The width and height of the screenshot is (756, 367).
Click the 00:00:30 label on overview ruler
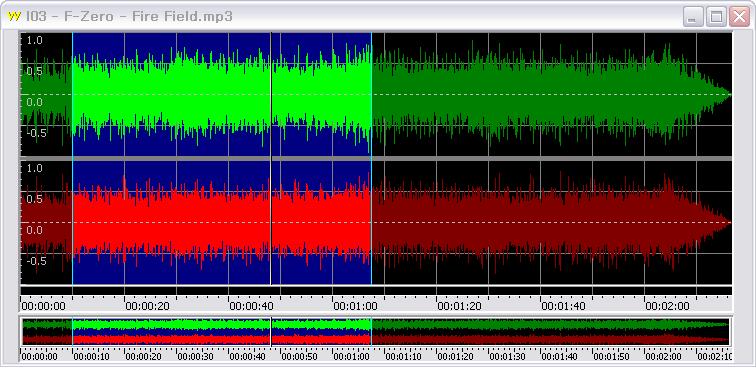pyautogui.click(x=195, y=357)
